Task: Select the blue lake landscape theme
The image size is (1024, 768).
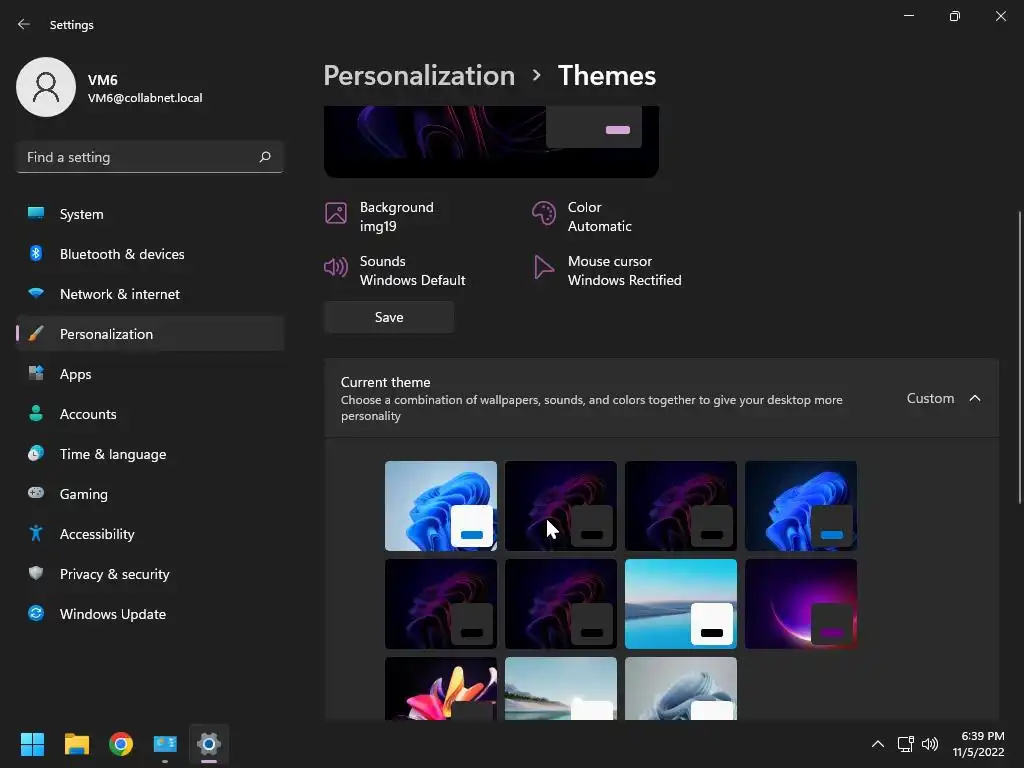Action: point(680,603)
